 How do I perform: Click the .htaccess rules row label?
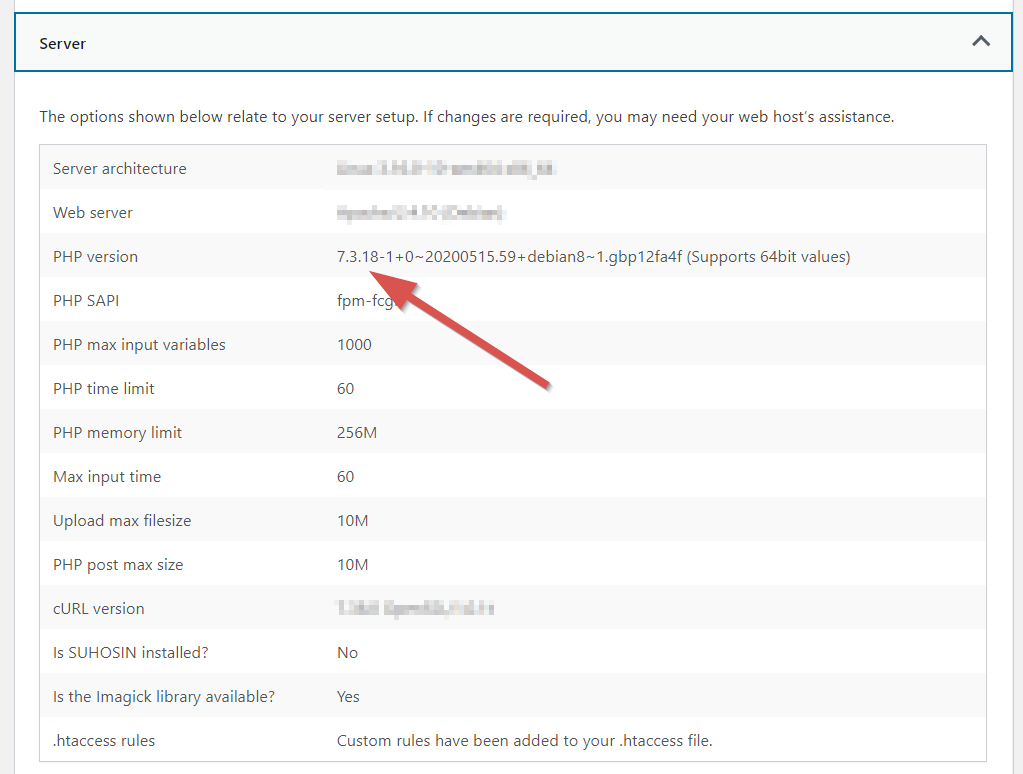(x=104, y=740)
